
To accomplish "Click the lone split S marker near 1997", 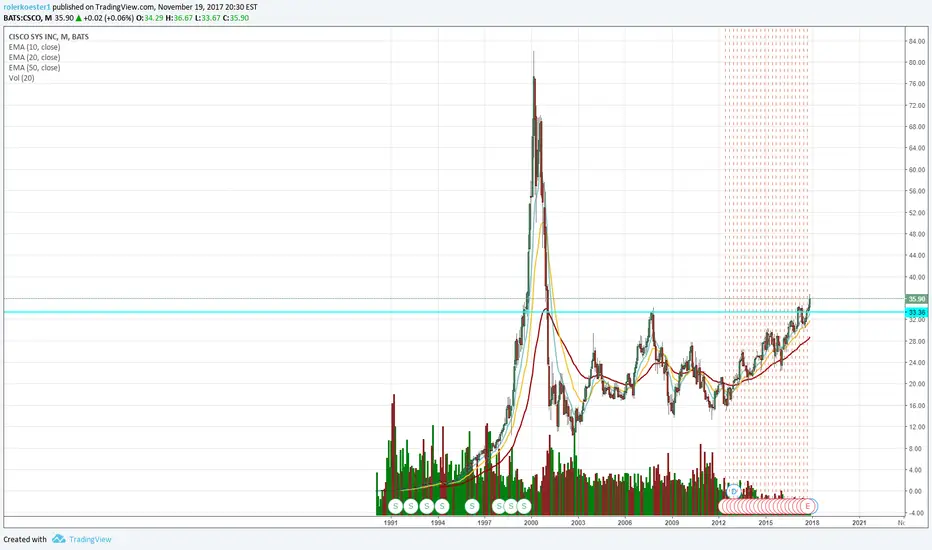I will tap(472, 506).
